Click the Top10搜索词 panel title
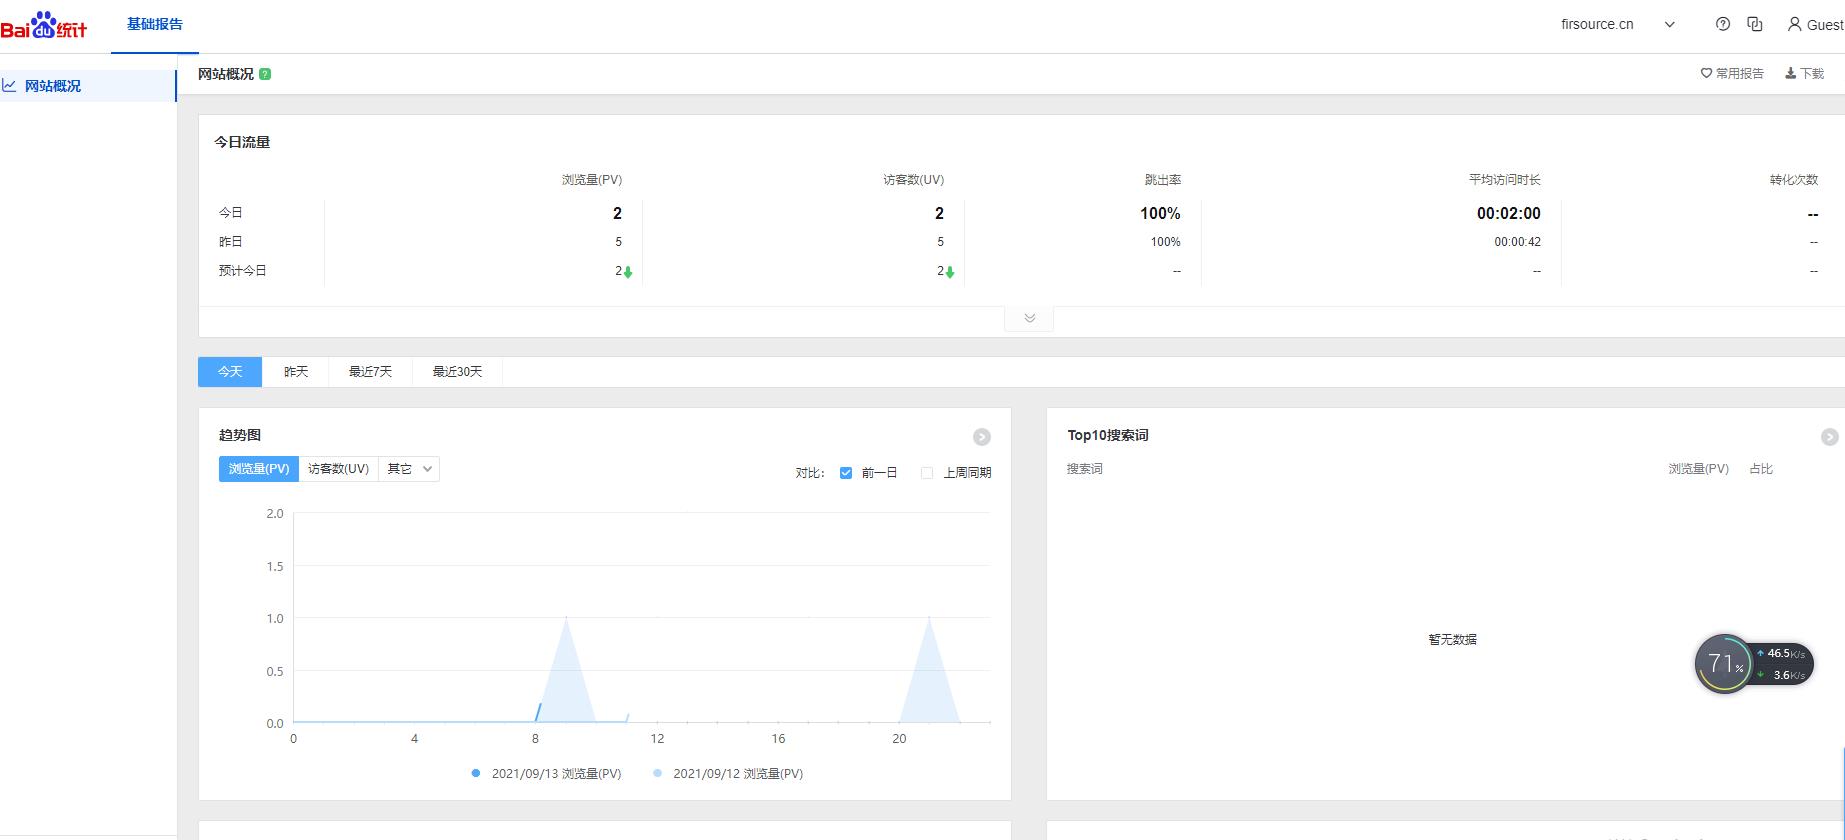This screenshot has width=1845, height=840. 1108,435
